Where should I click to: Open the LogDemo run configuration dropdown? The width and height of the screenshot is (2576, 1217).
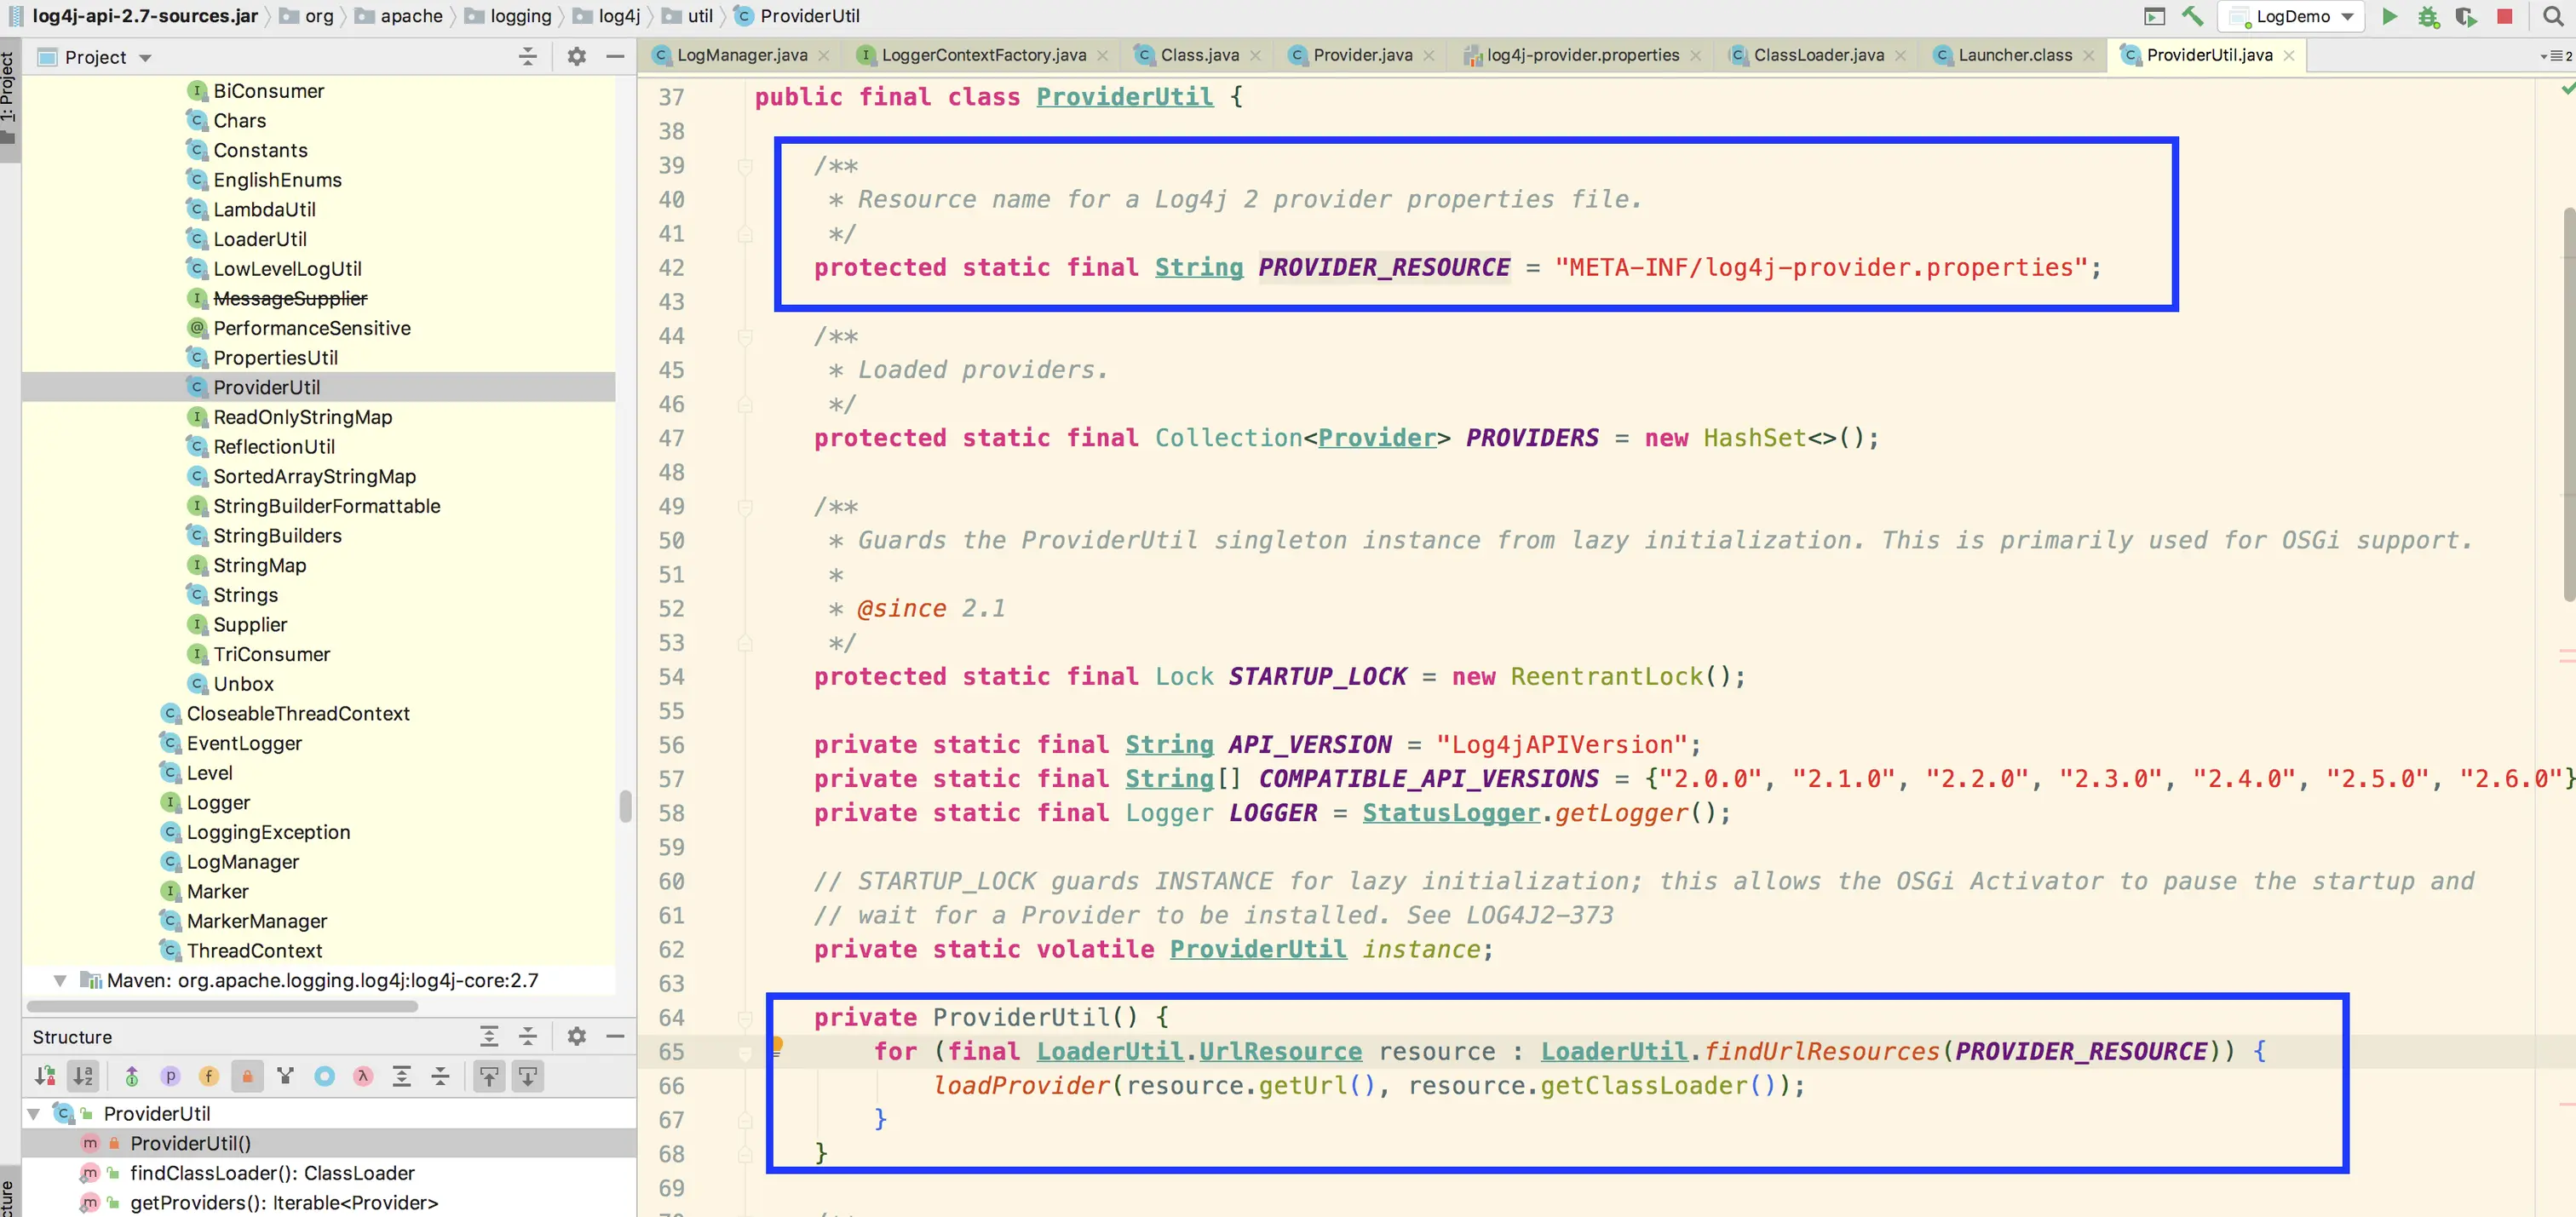click(2291, 16)
